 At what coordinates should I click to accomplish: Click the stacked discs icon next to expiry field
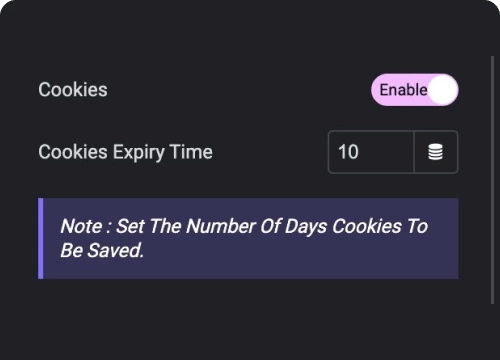435,152
